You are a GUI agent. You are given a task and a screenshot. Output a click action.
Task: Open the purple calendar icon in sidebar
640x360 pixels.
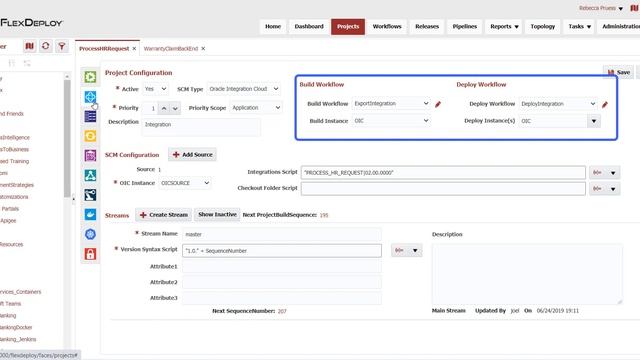click(90, 156)
